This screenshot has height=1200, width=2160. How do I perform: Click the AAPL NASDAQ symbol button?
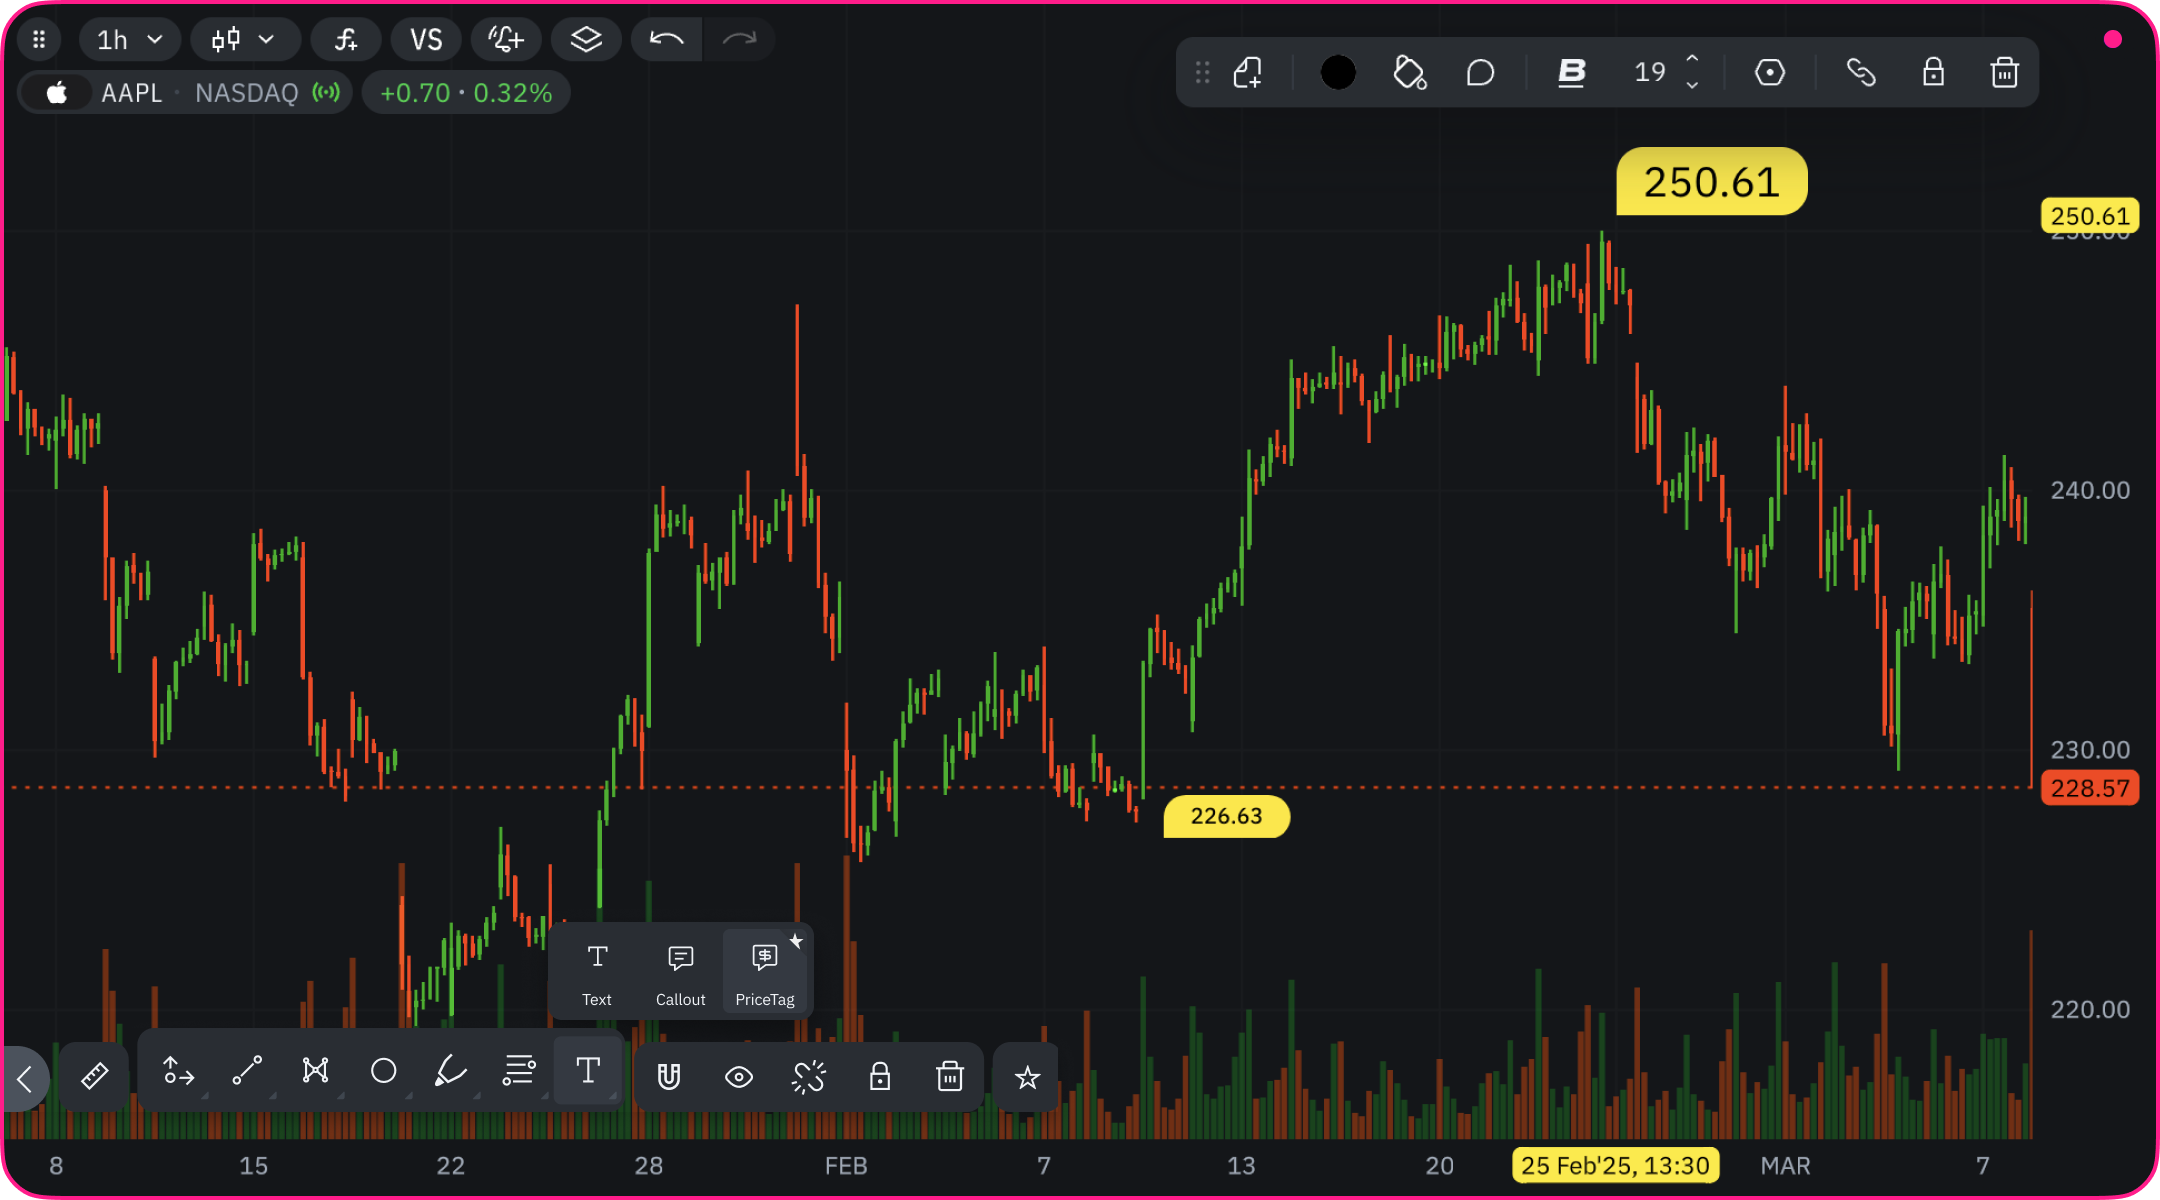click(184, 93)
